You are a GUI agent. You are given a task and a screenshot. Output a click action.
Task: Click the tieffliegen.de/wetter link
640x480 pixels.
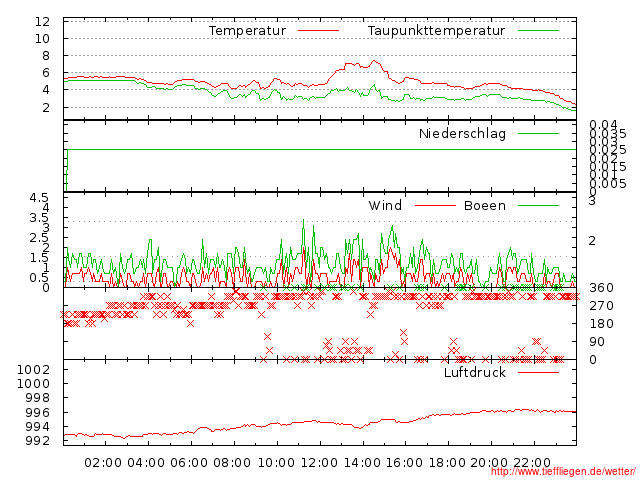point(563,472)
